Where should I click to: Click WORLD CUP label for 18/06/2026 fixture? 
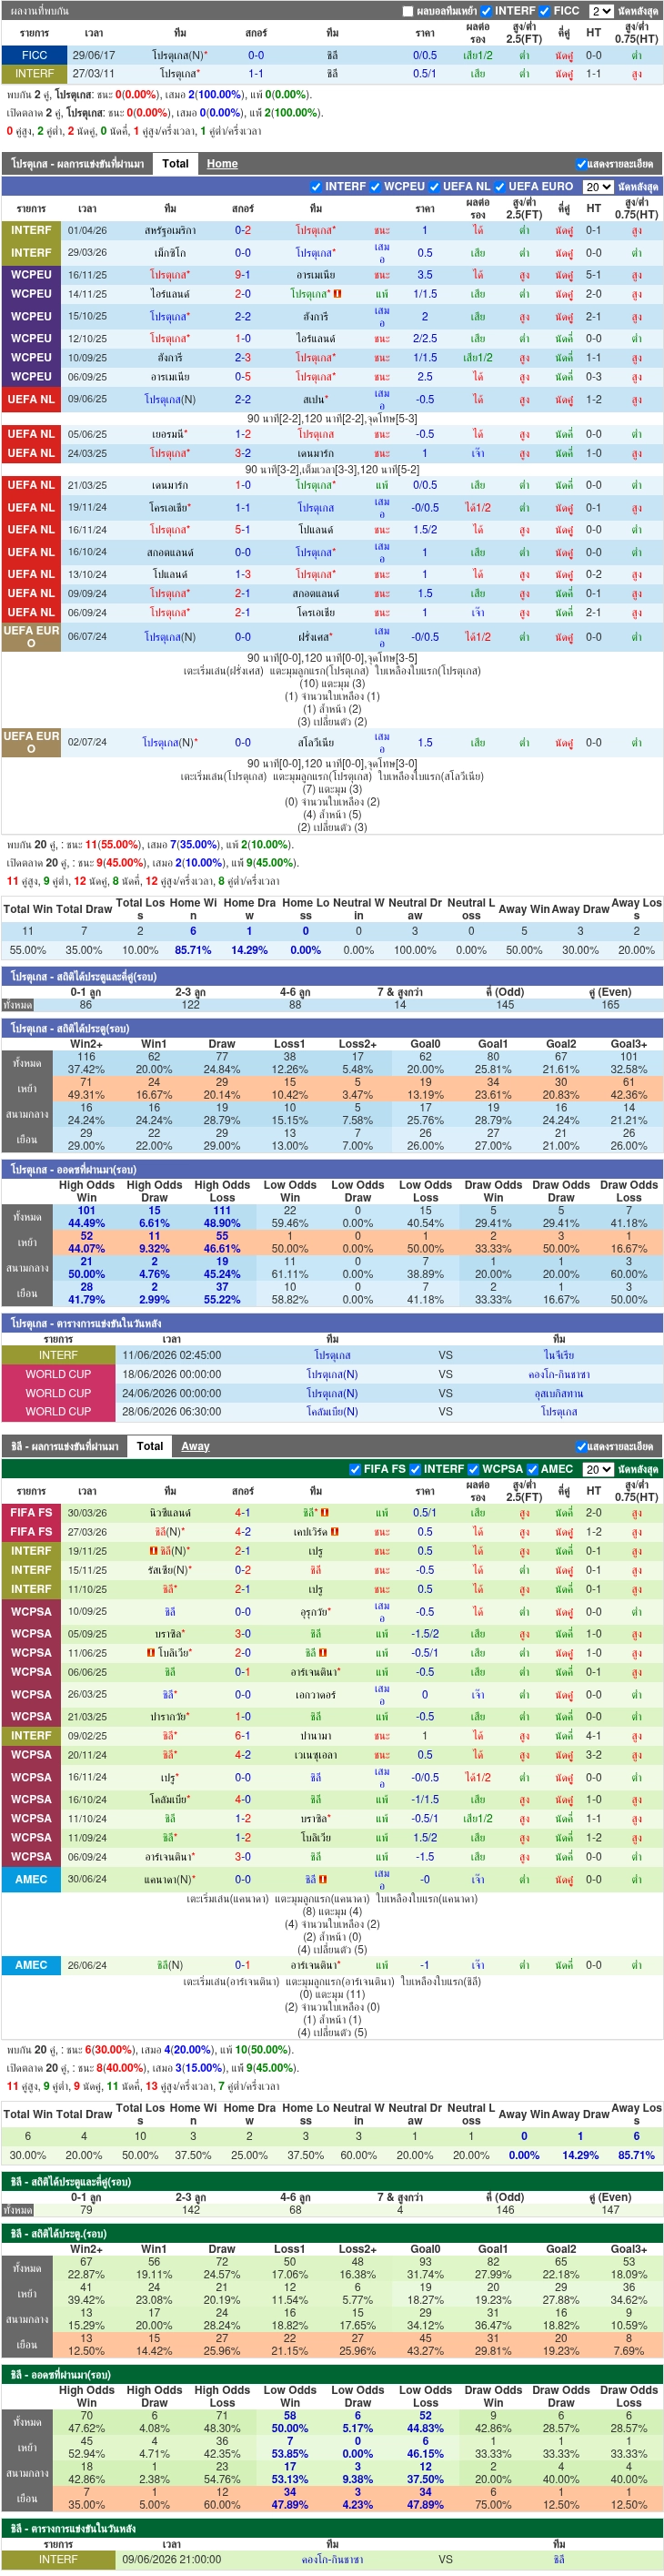pos(58,1374)
